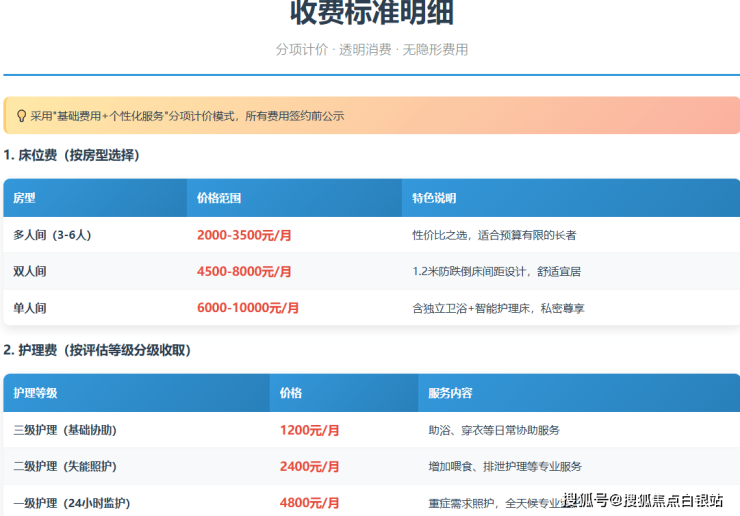Select the 一级护理（24小时监护） row label
This screenshot has height=516, width=740.
71,503
